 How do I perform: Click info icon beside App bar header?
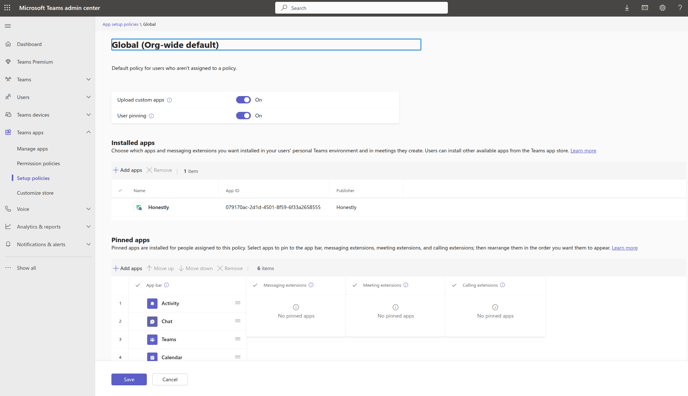click(x=166, y=285)
